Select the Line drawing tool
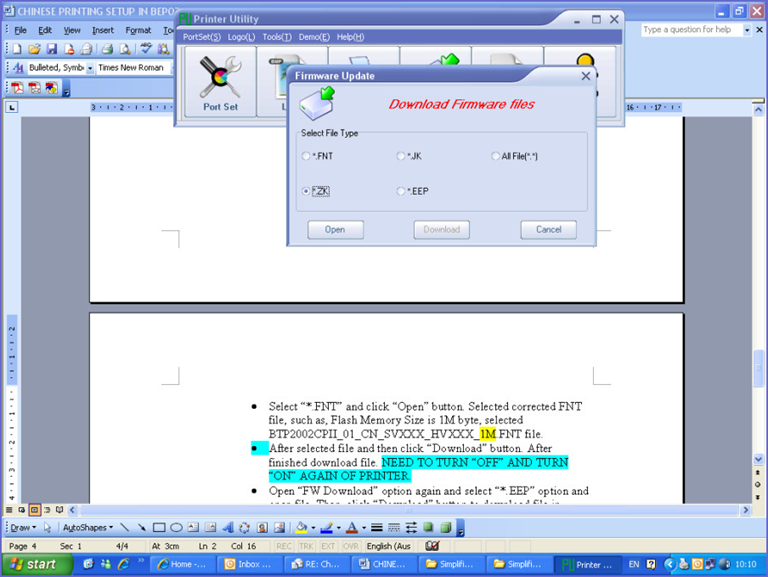The image size is (768, 577). (124, 527)
